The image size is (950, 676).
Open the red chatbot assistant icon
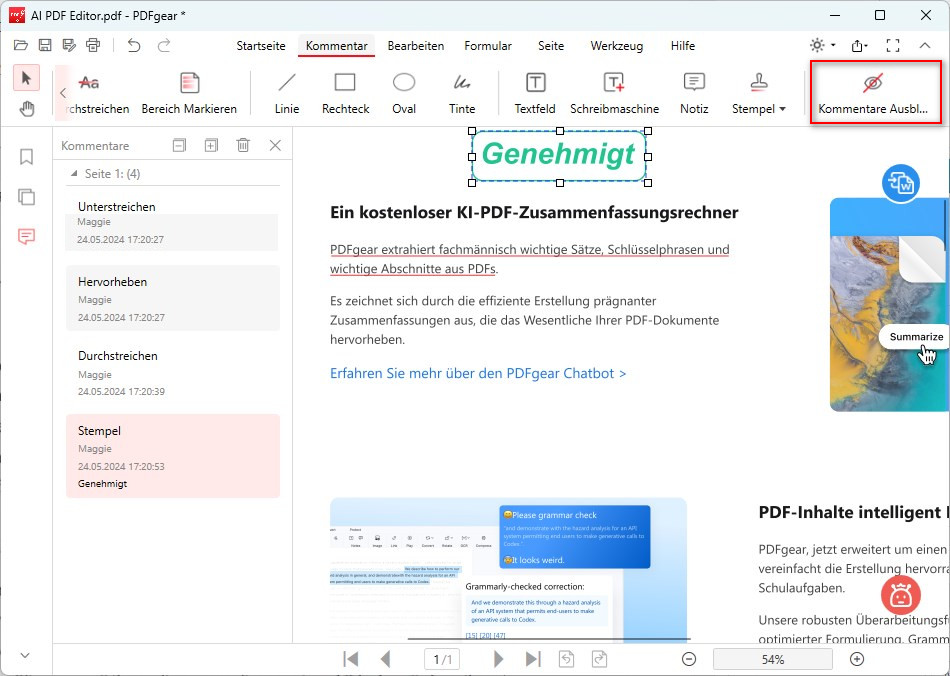point(900,595)
